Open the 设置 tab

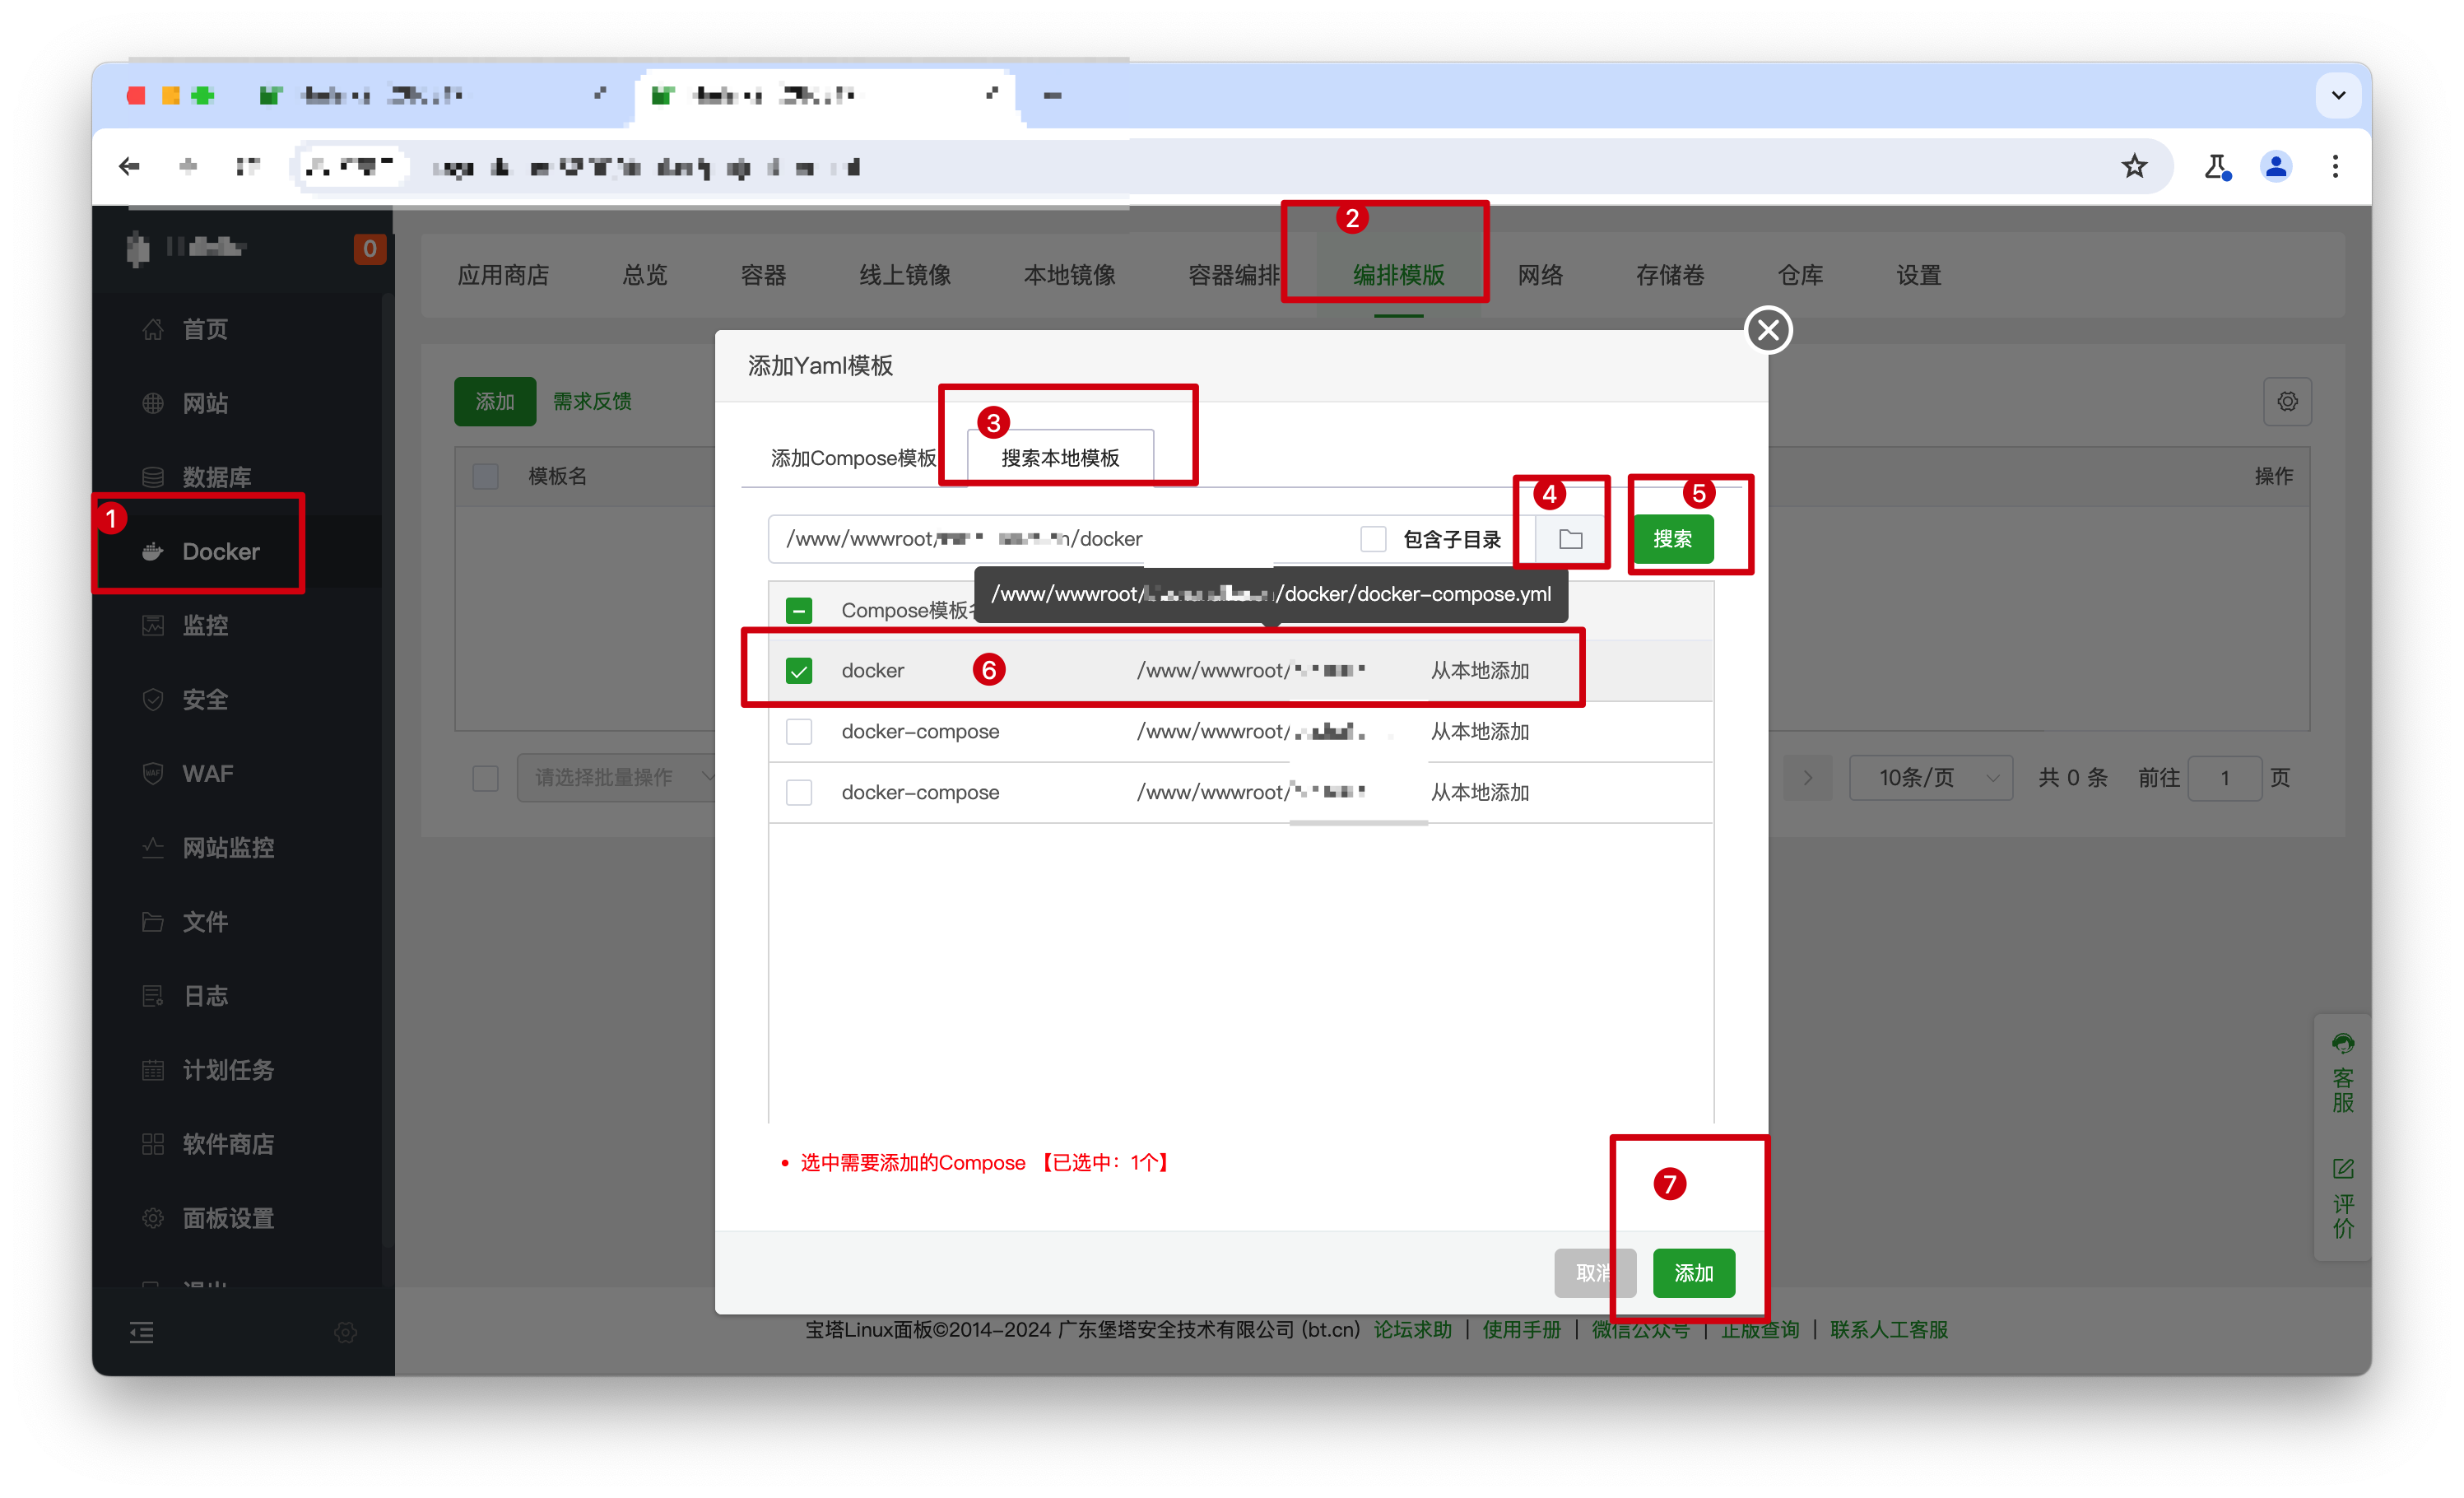click(1918, 274)
